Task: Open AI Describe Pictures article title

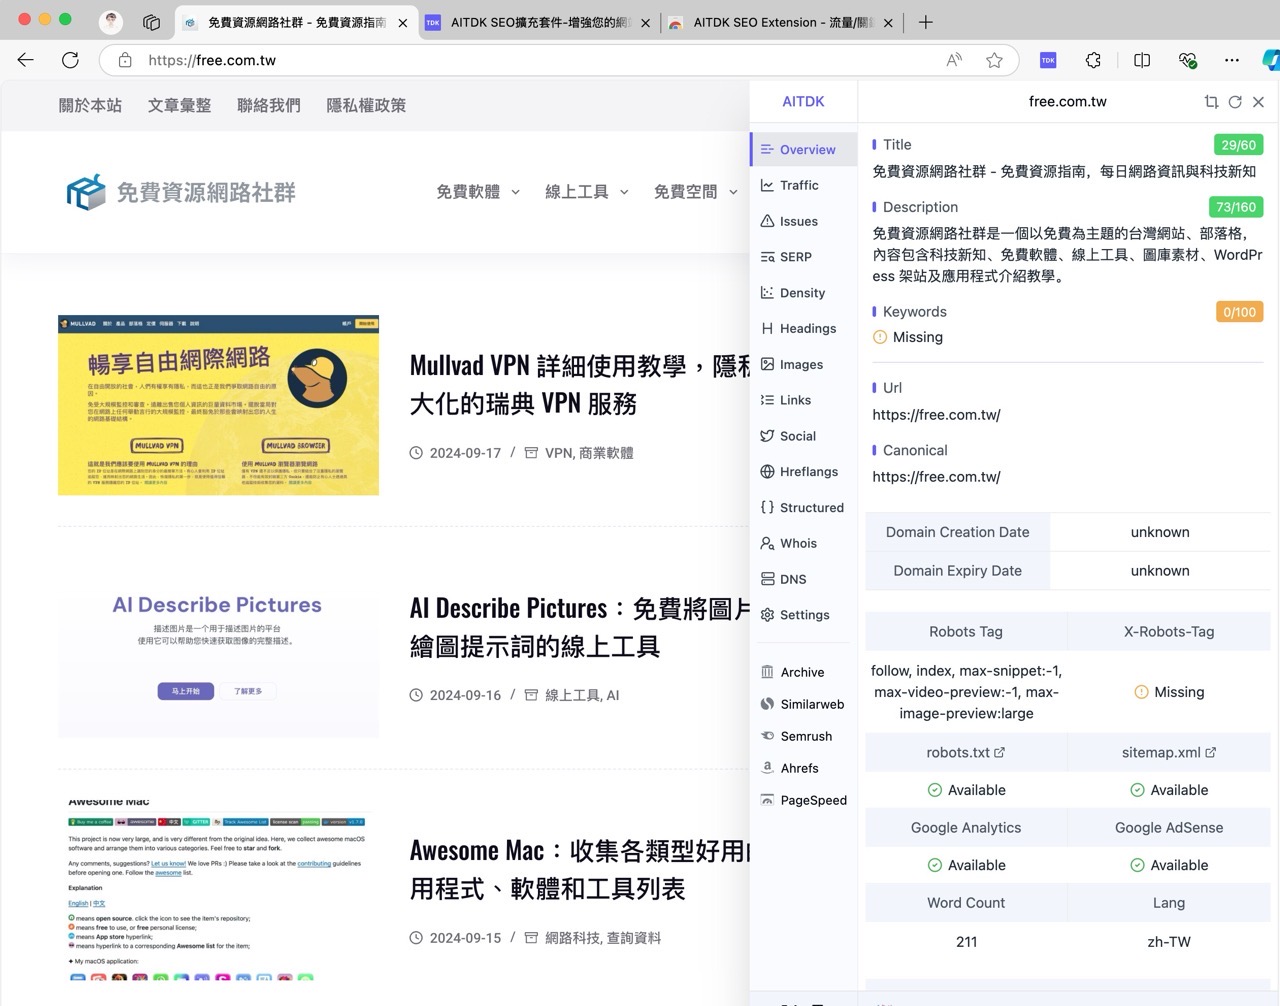Action: tap(579, 627)
